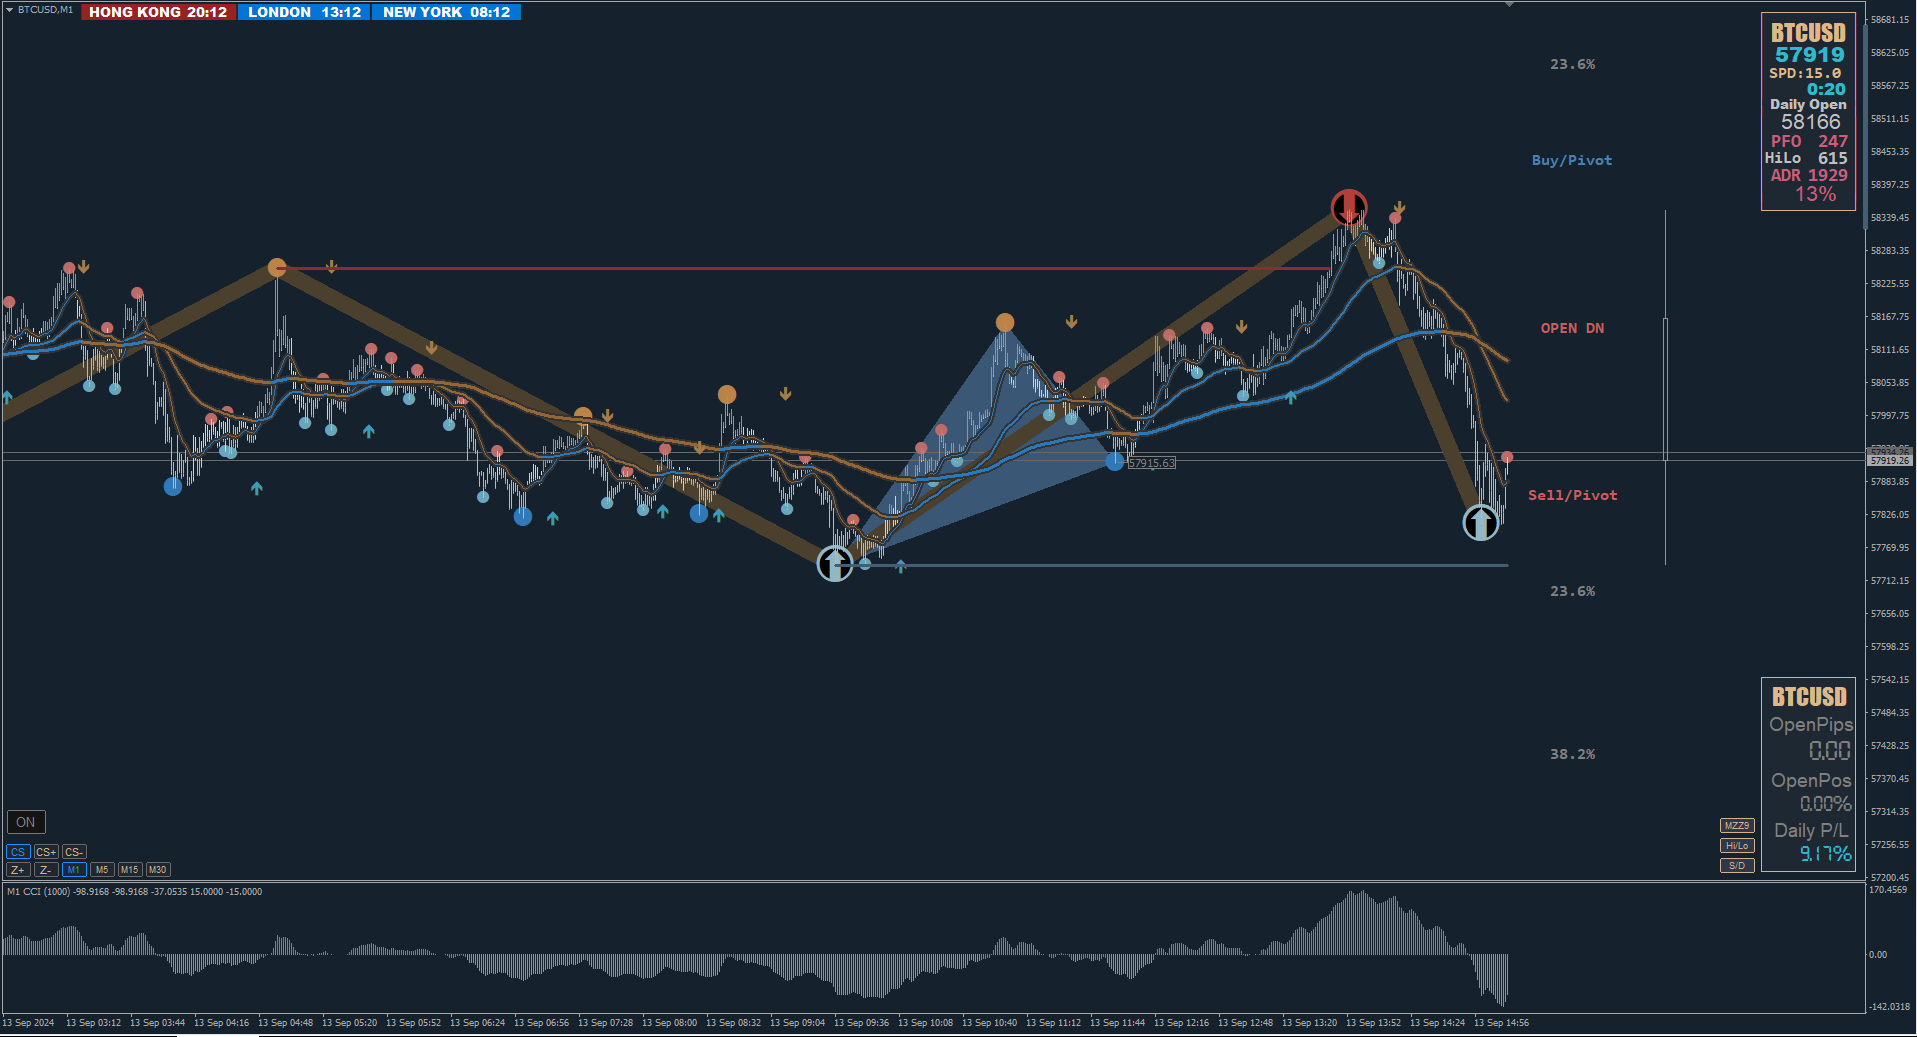The width and height of the screenshot is (1917, 1037).
Task: Click the CS- button
Action: (x=74, y=852)
